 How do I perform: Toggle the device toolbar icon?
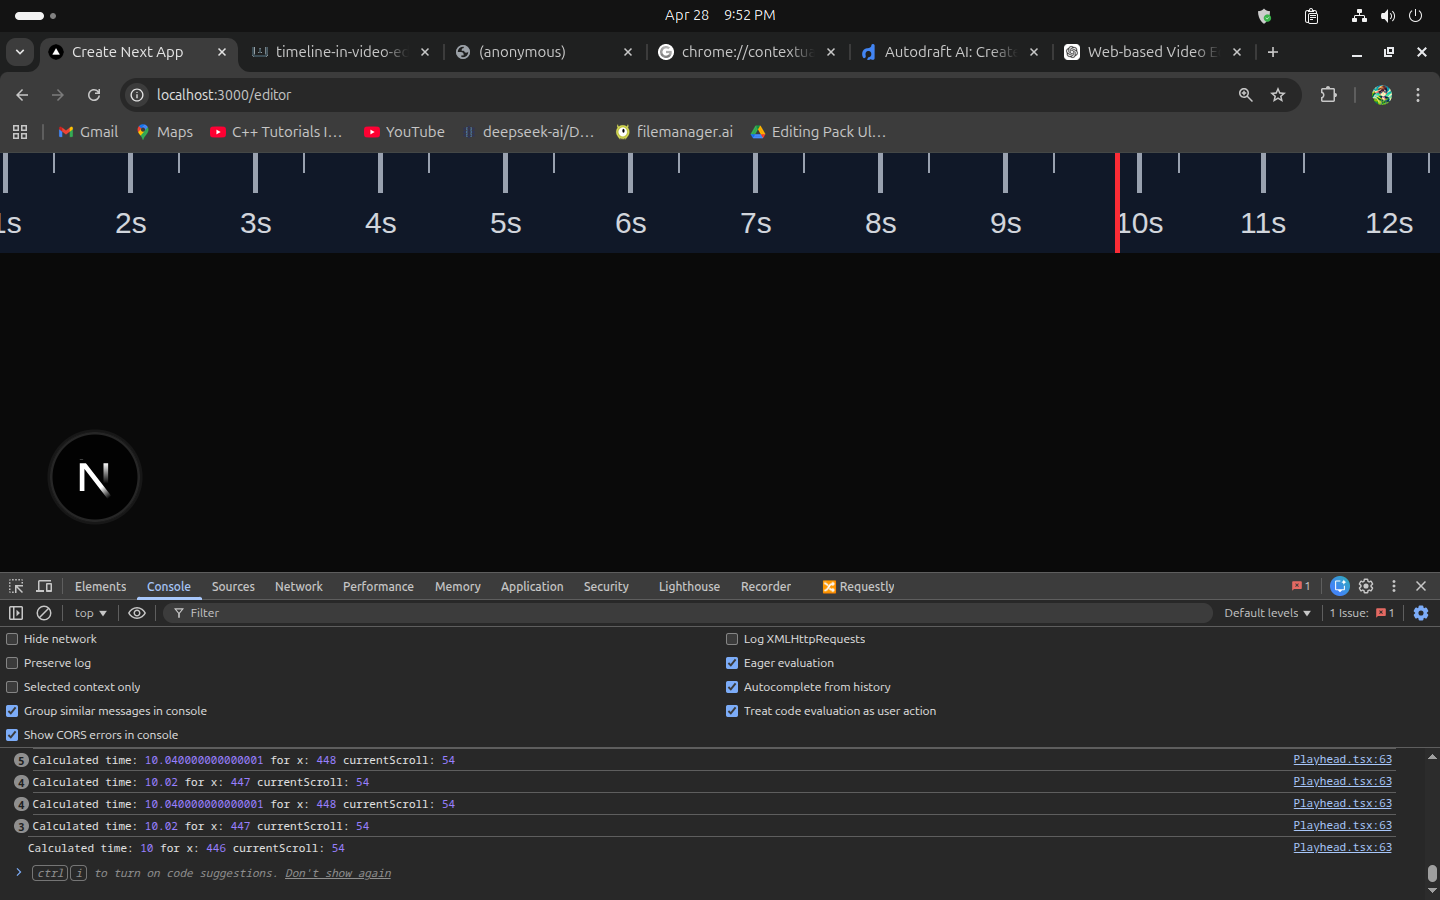coord(44,586)
